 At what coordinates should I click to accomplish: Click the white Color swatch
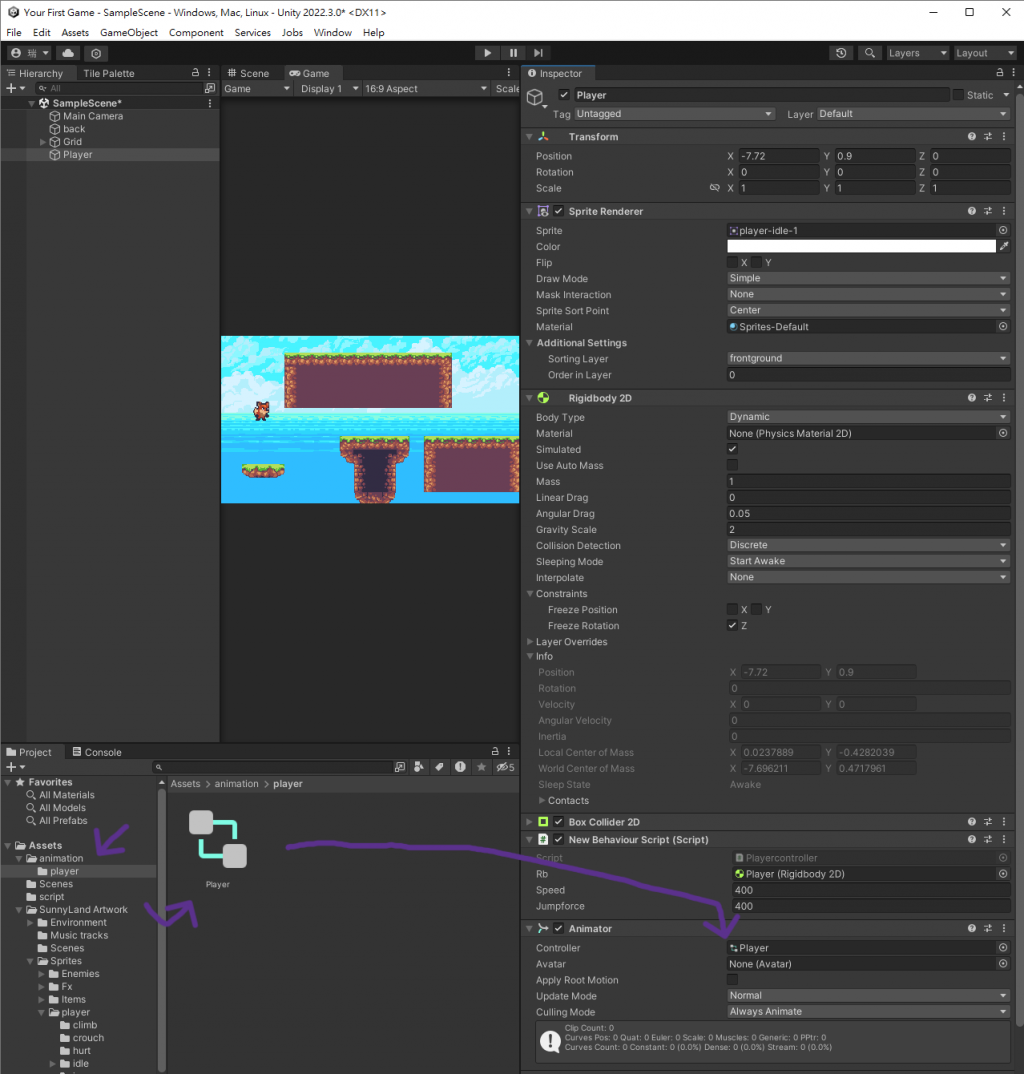[x=861, y=247]
